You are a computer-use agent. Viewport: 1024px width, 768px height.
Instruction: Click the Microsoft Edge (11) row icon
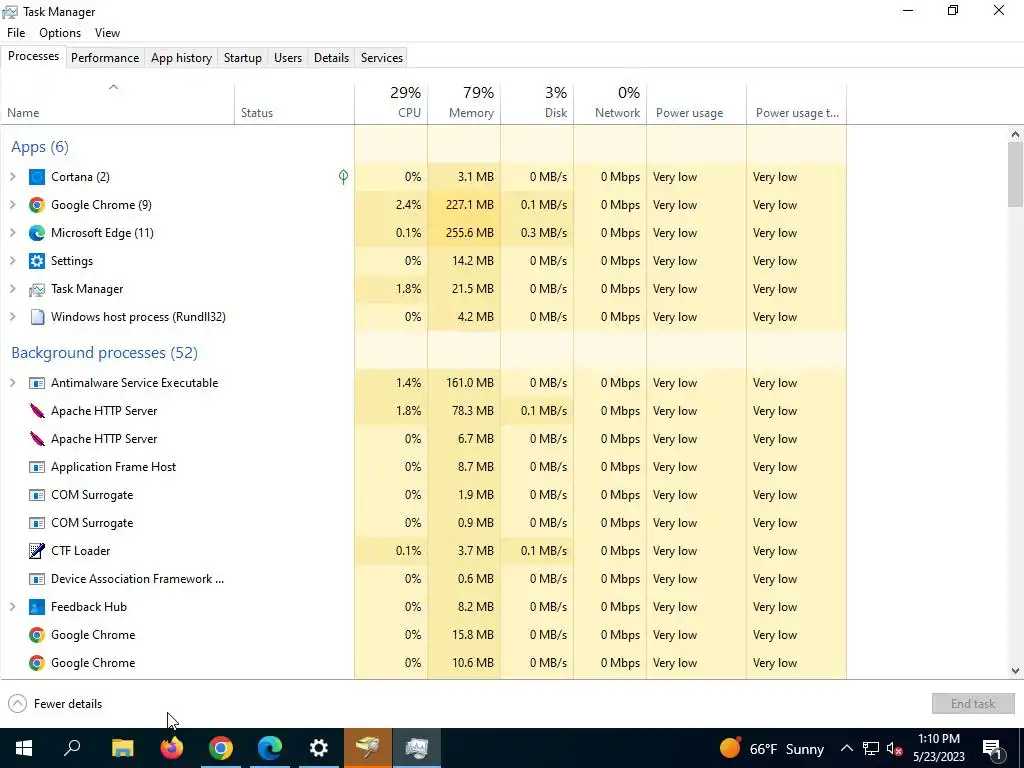point(37,233)
